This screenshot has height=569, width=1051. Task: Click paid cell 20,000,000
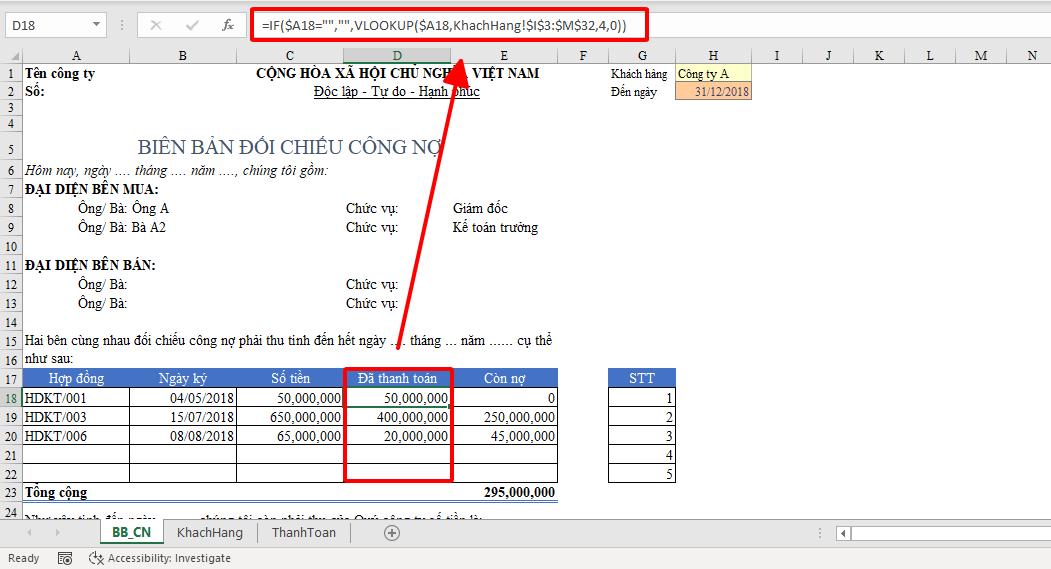397,436
